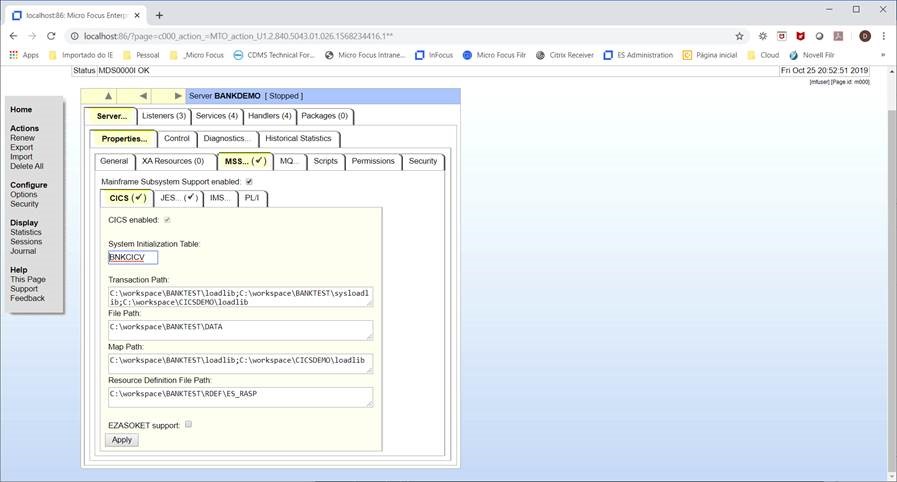
Task: Select the General properties tab
Action: point(114,161)
